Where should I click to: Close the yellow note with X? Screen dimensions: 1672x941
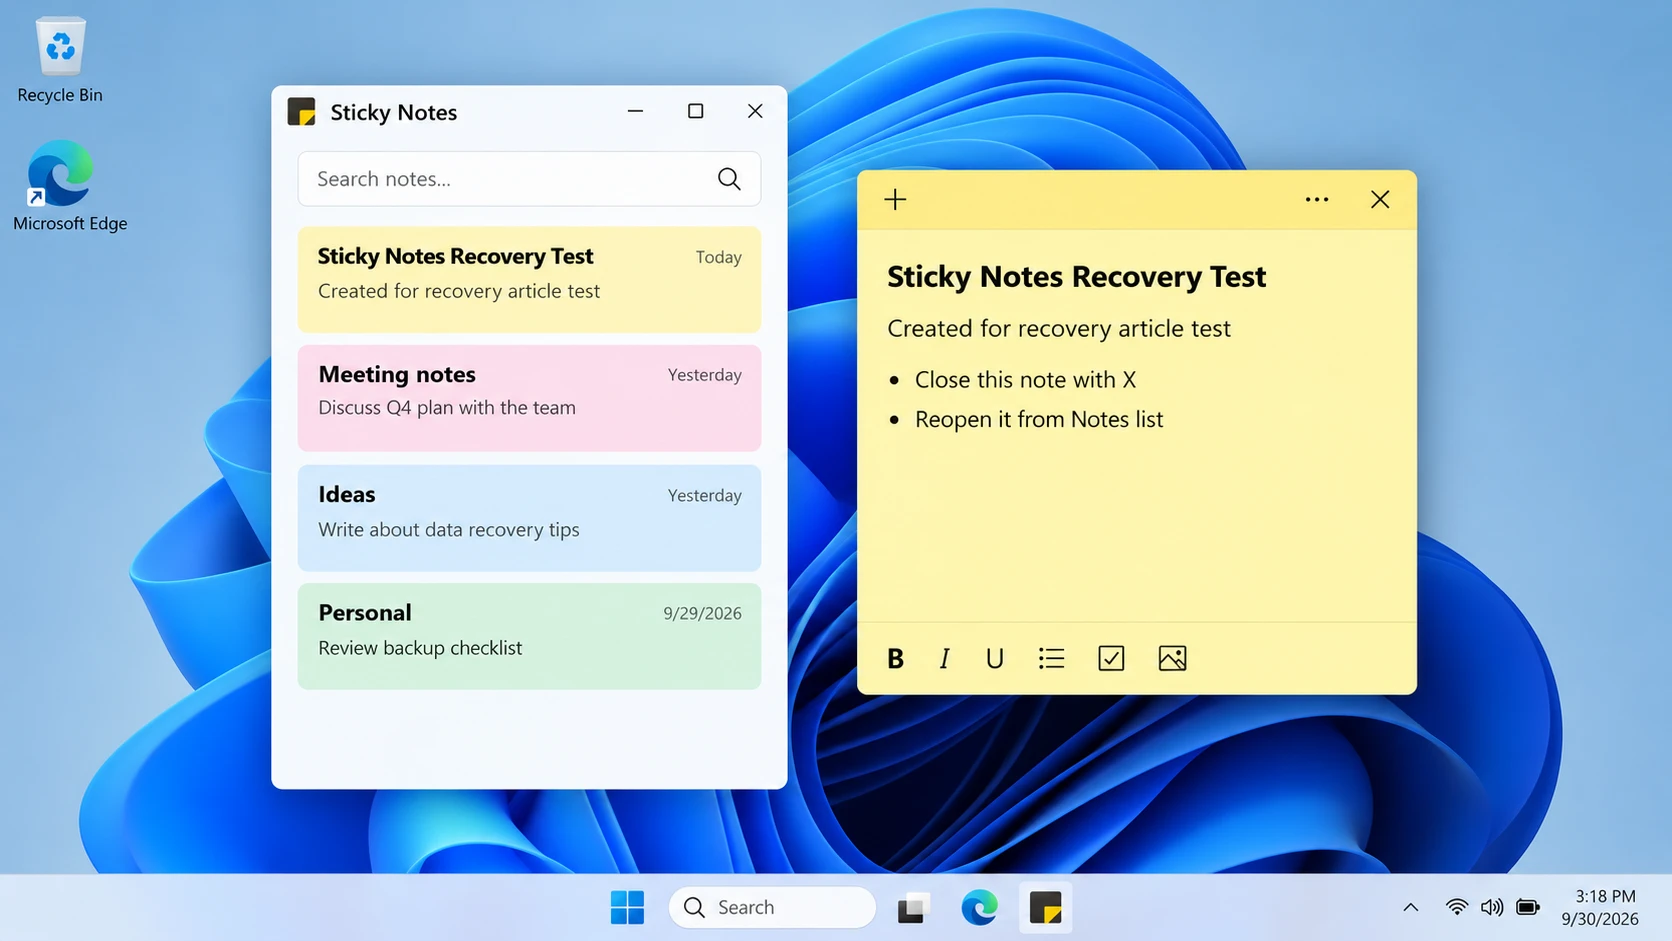coord(1380,200)
